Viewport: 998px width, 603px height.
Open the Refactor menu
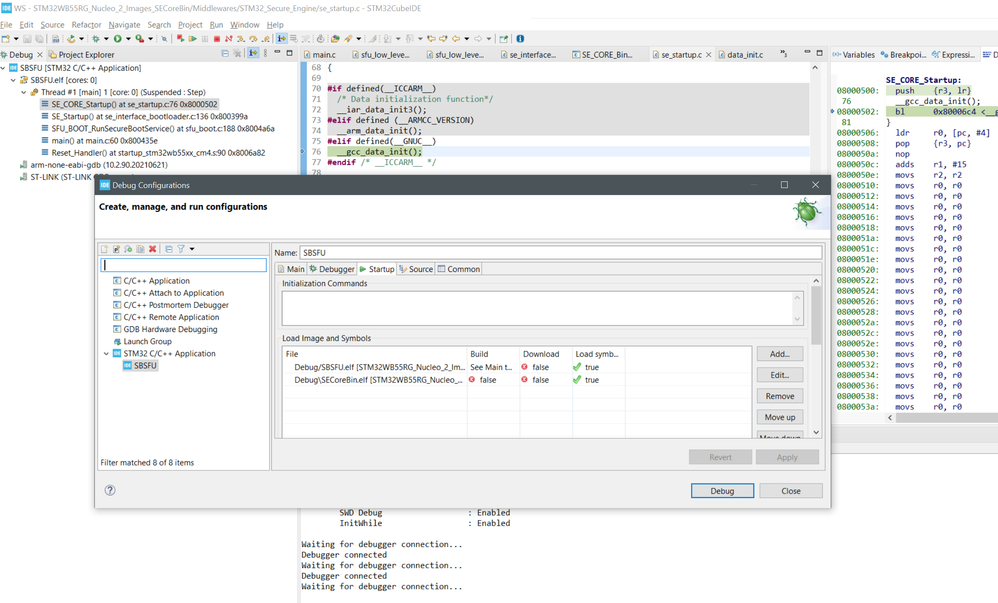click(x=87, y=25)
